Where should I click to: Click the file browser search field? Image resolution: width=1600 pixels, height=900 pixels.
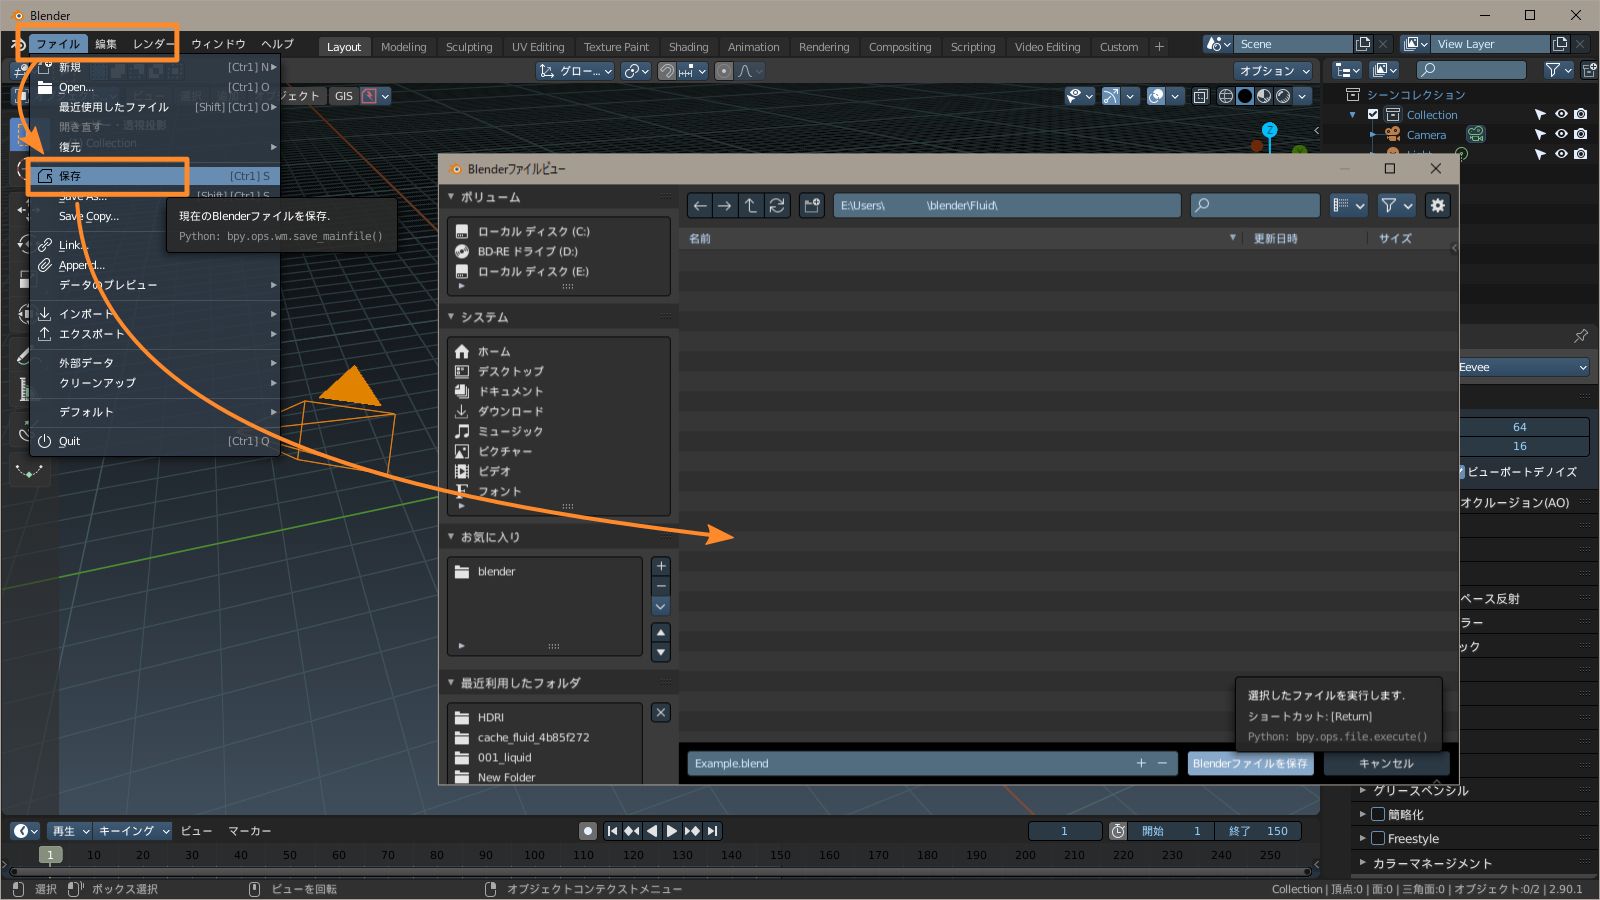[x=1255, y=206]
